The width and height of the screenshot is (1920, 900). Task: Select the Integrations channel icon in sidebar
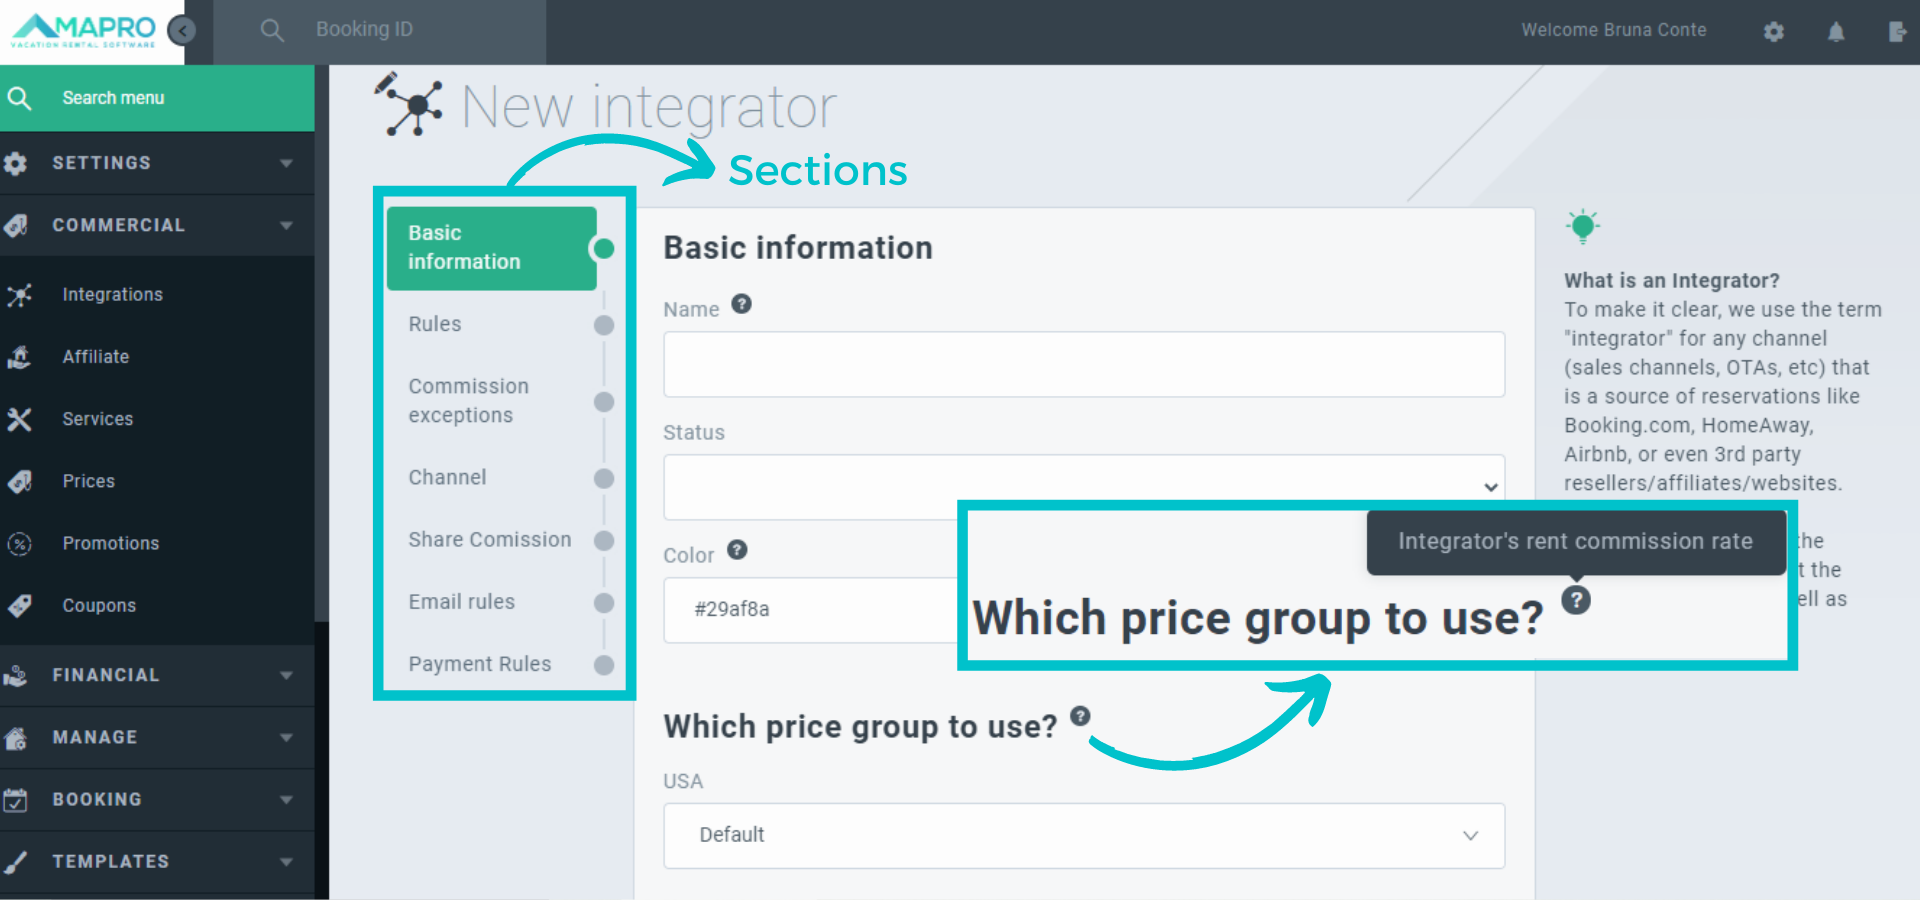click(20, 294)
